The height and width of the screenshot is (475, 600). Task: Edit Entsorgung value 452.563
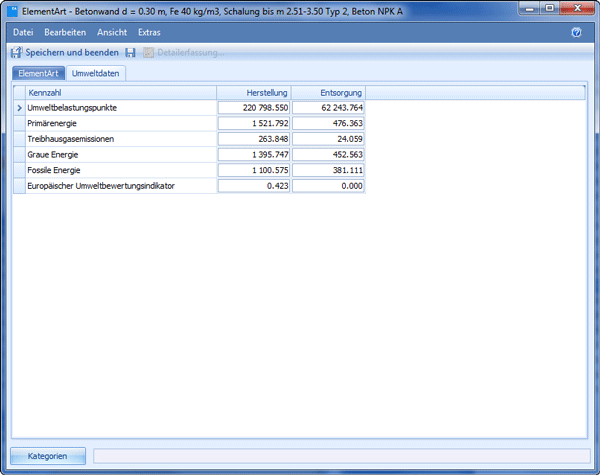(328, 155)
